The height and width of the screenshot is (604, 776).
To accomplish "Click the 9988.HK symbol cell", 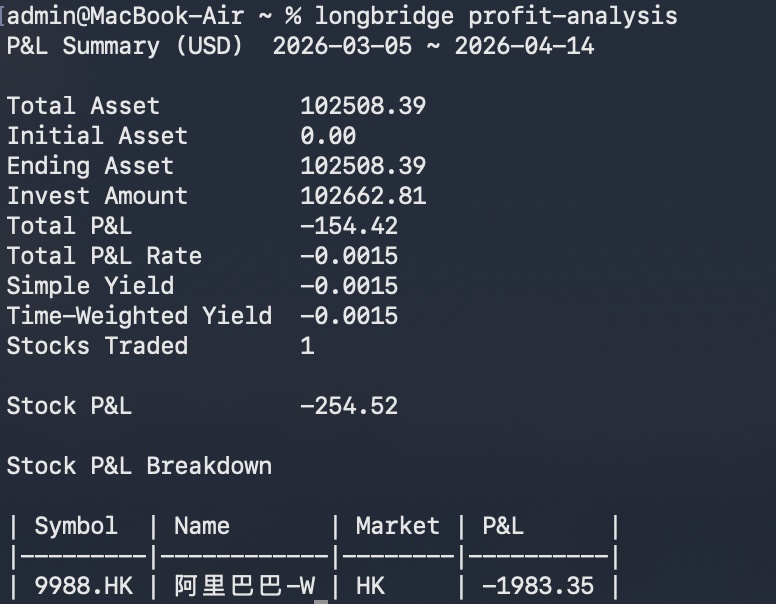I will [x=83, y=586].
